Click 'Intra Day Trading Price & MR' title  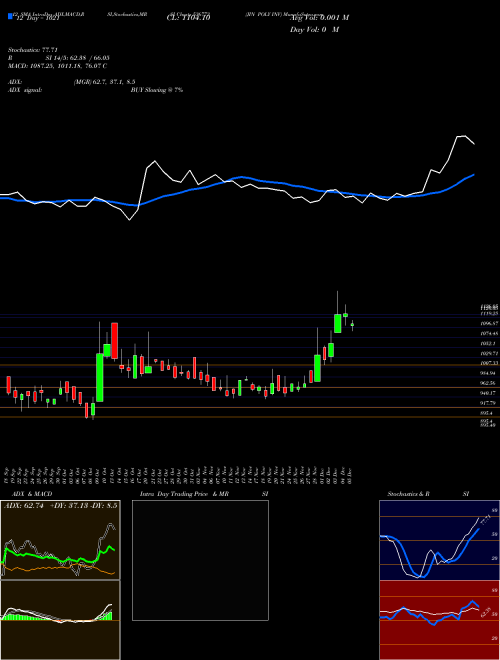tap(184, 494)
